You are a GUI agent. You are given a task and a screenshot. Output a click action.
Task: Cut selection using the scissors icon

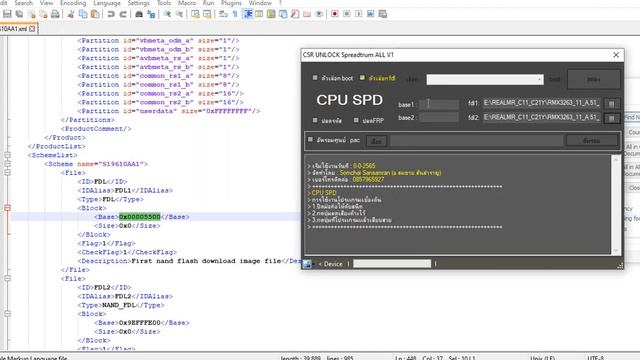(x=71, y=14)
